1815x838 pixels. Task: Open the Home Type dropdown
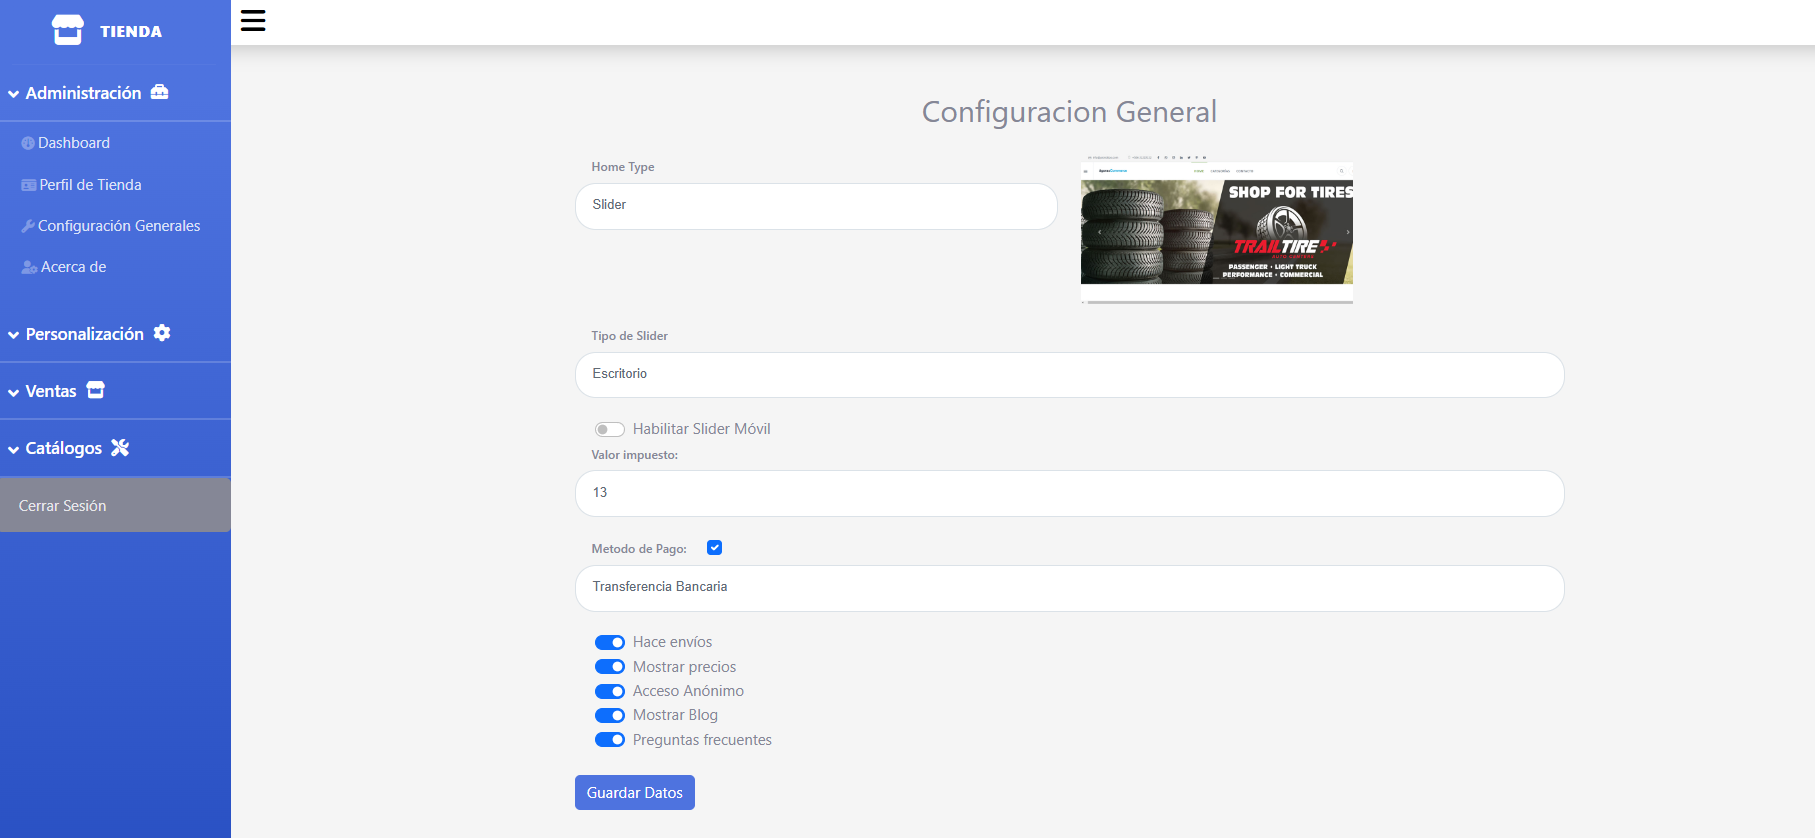[815, 206]
